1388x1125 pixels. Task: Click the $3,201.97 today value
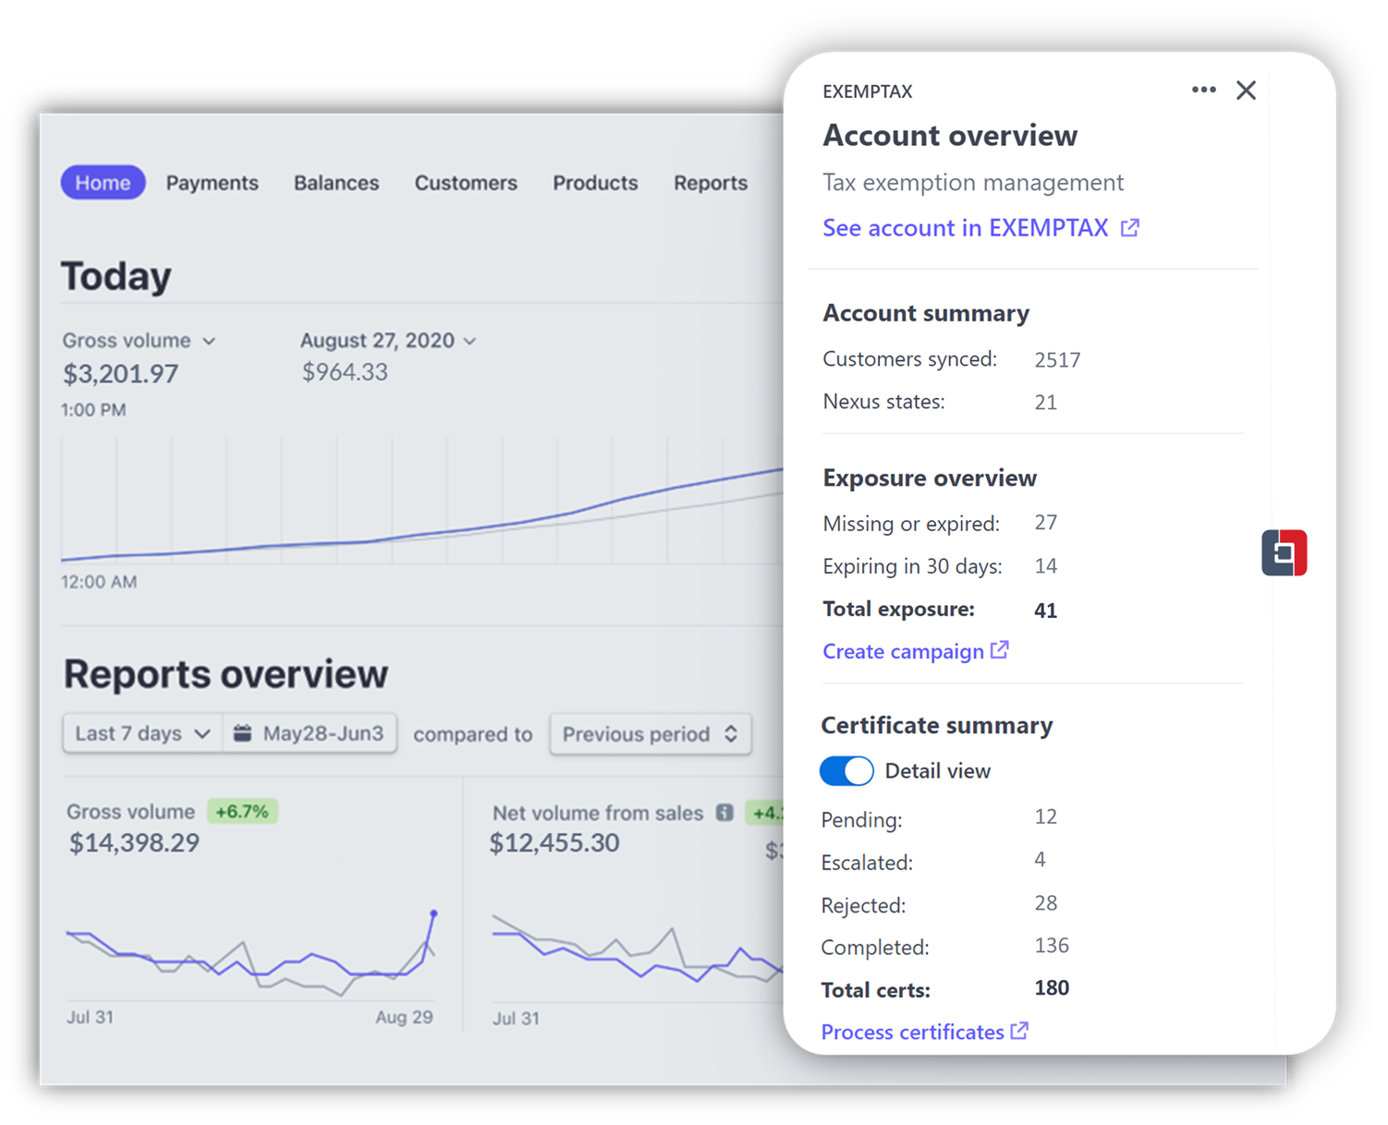coord(120,374)
